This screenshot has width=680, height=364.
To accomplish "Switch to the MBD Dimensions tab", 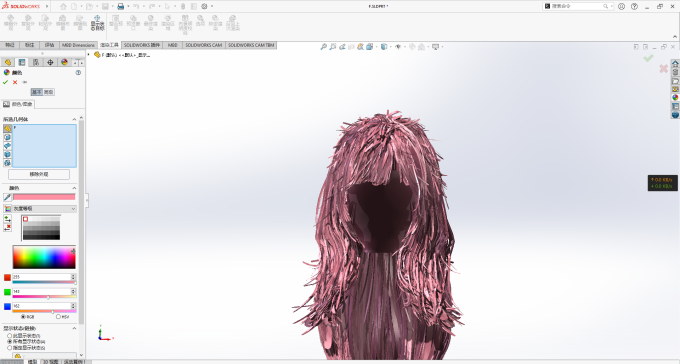I will coord(78,45).
